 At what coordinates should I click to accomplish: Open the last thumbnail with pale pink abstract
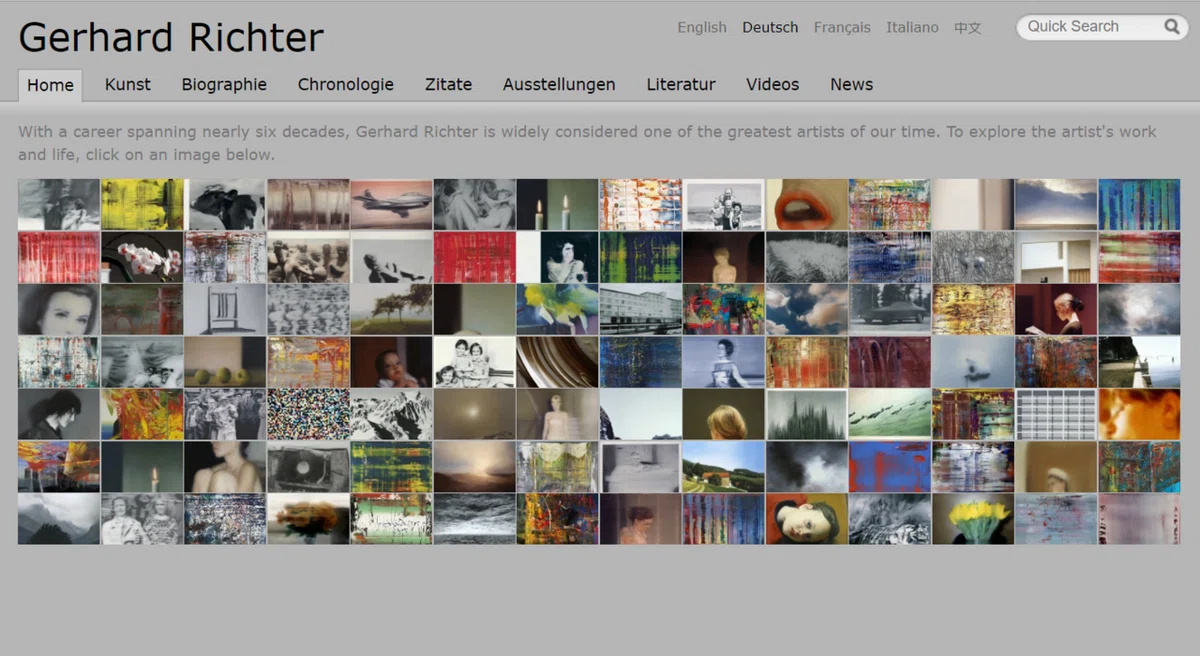pos(1139,519)
